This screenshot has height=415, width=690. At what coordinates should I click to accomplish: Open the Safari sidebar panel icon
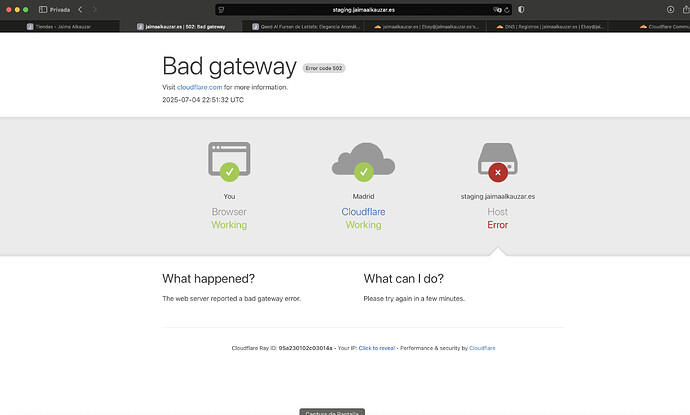(43, 9)
